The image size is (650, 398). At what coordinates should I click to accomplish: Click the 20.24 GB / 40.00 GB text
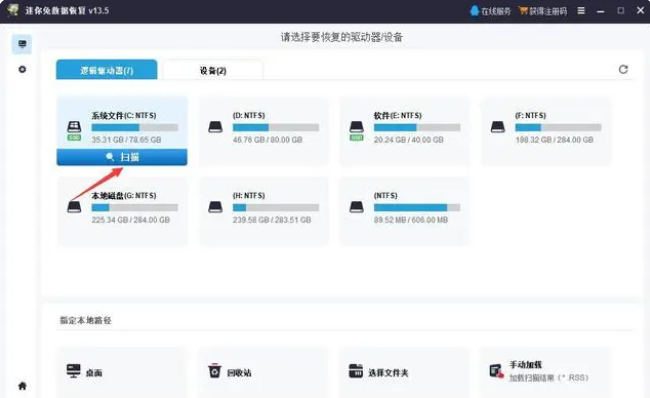(x=409, y=140)
